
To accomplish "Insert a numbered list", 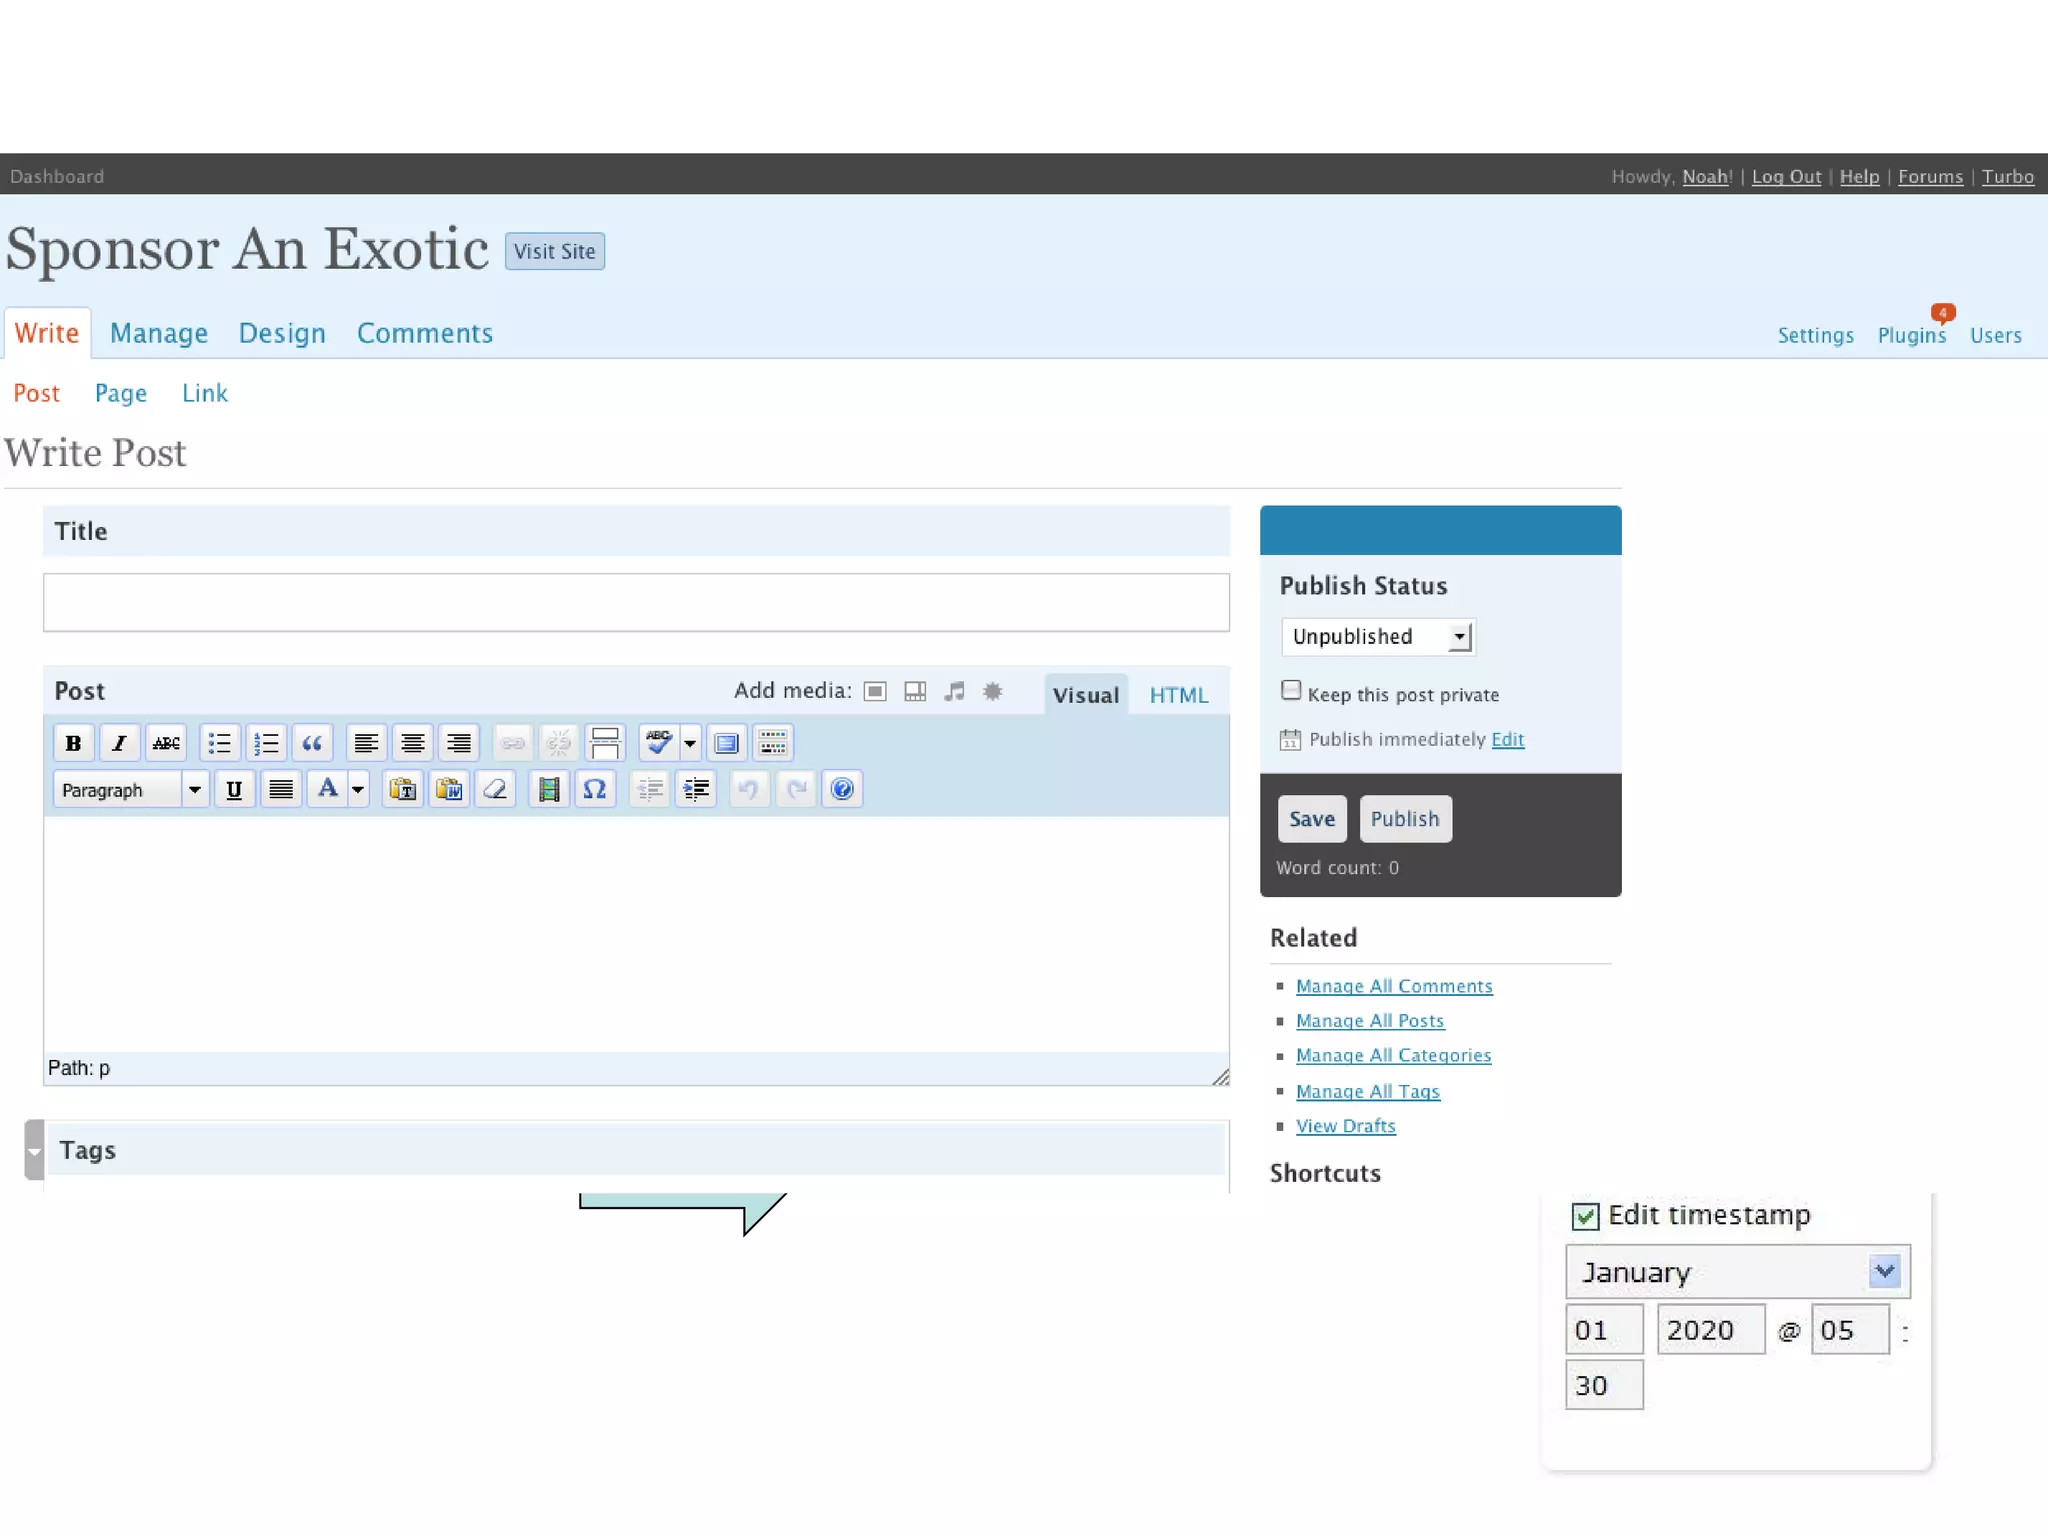I will click(x=266, y=743).
